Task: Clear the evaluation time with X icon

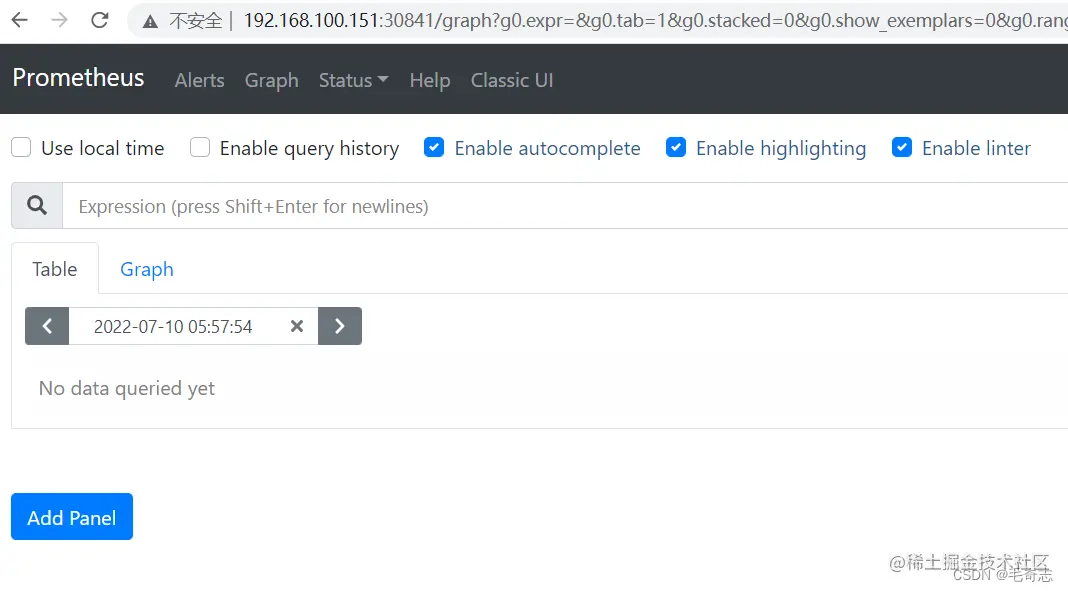Action: click(x=297, y=326)
